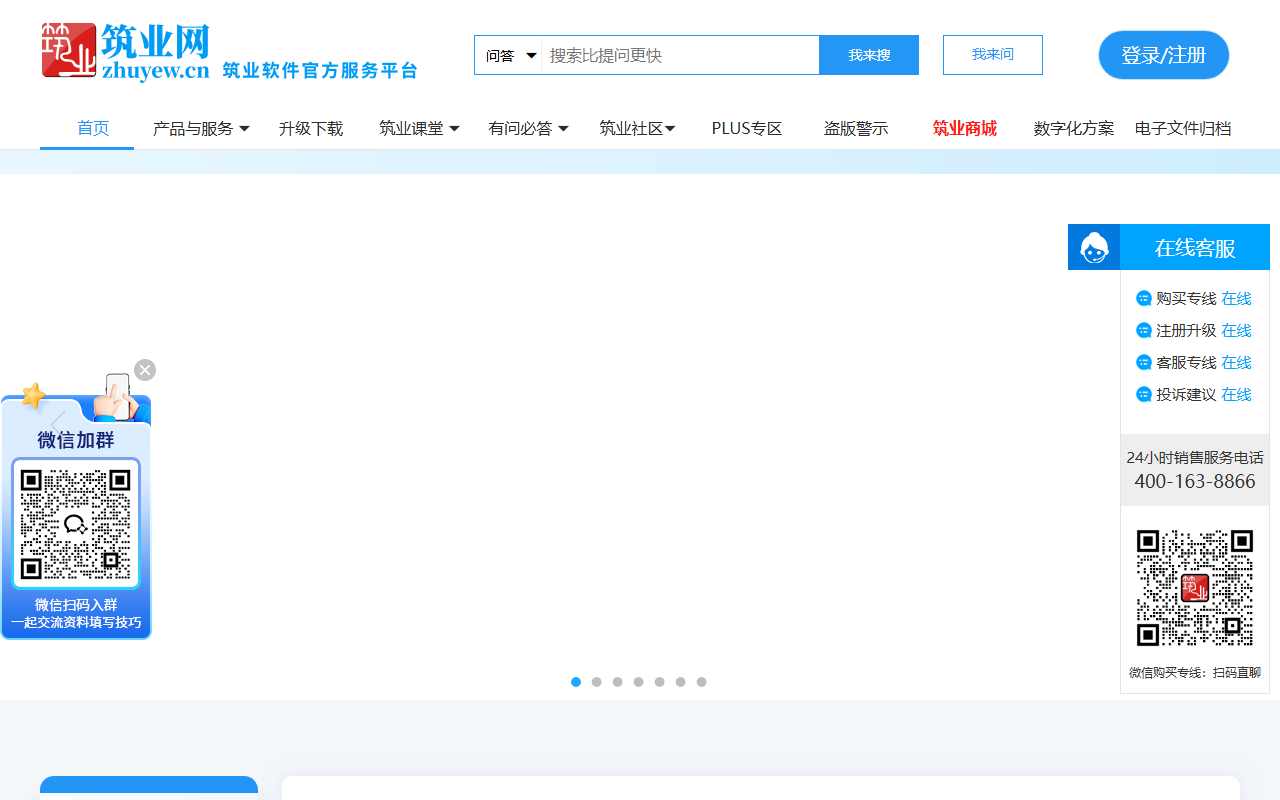Screen dimensions: 1280x800
Task: Focus the 搜索比提问更快 search field
Action: point(680,55)
